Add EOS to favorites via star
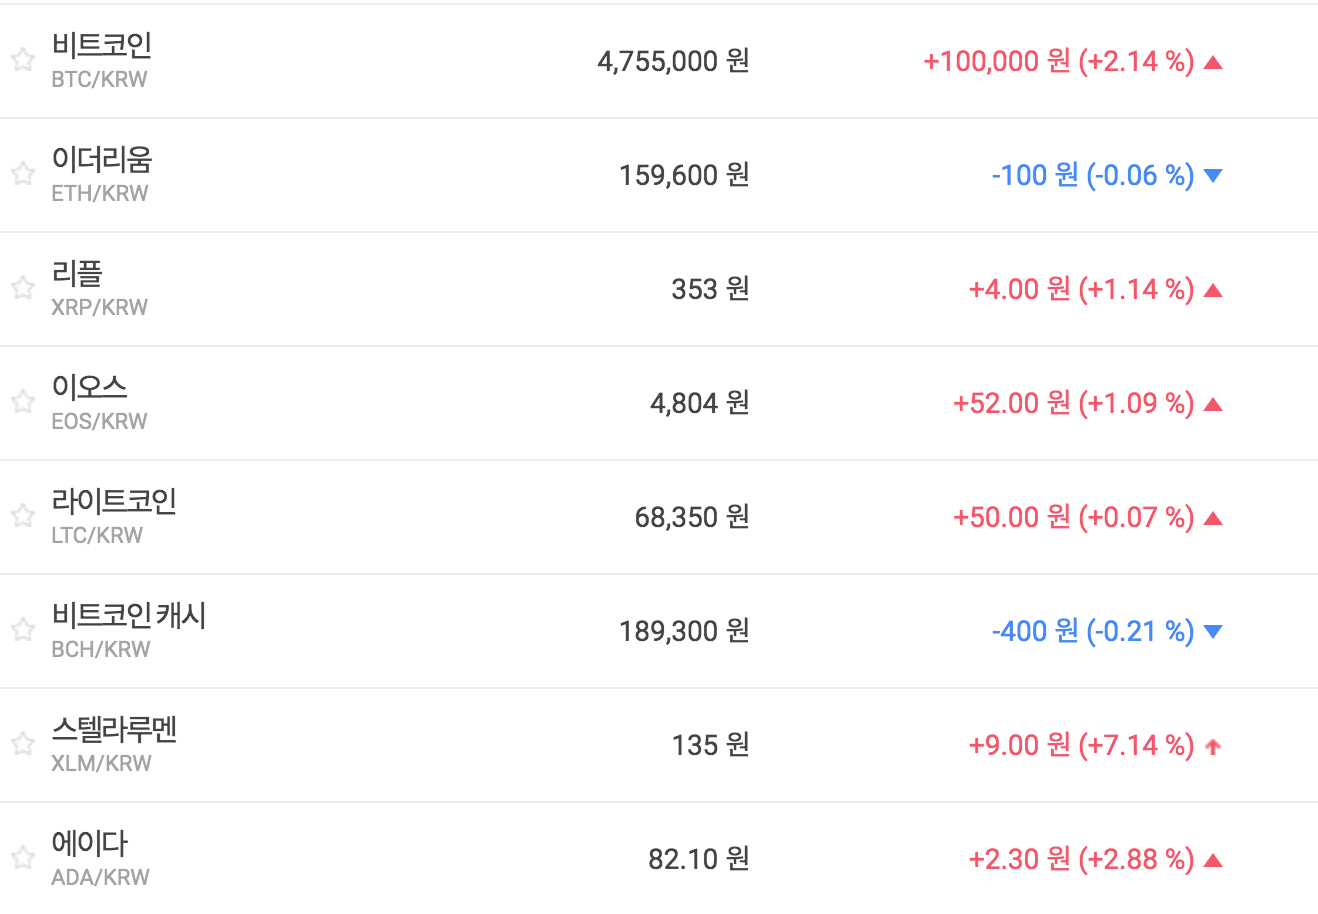 23,402
